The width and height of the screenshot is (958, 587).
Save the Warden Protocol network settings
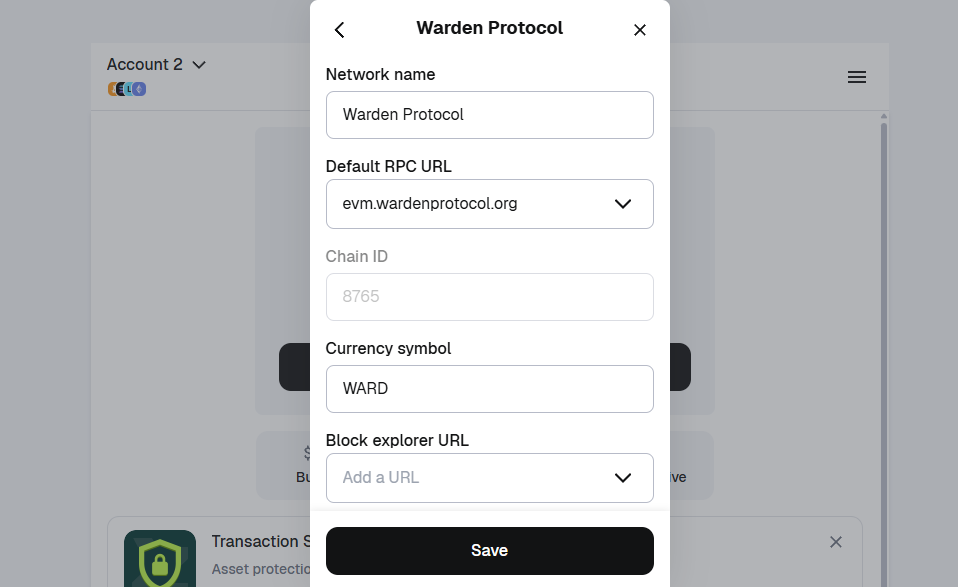[489, 550]
